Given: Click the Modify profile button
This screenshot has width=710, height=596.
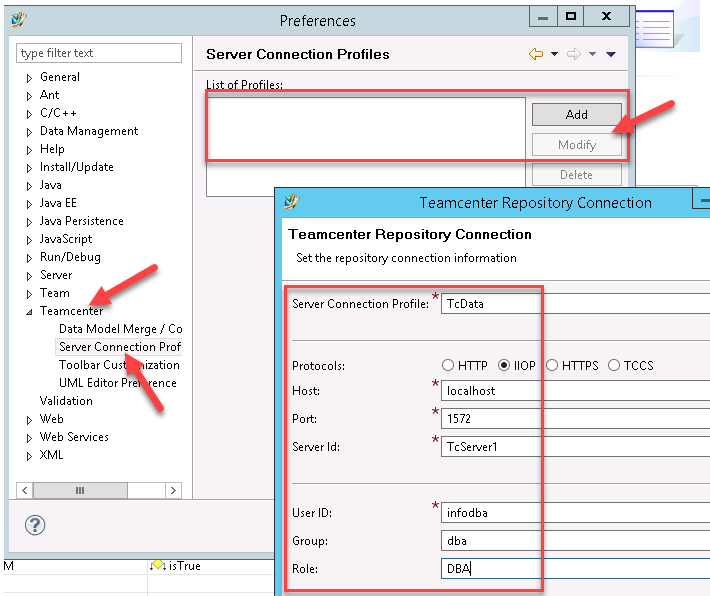Looking at the screenshot, I should click(576, 145).
